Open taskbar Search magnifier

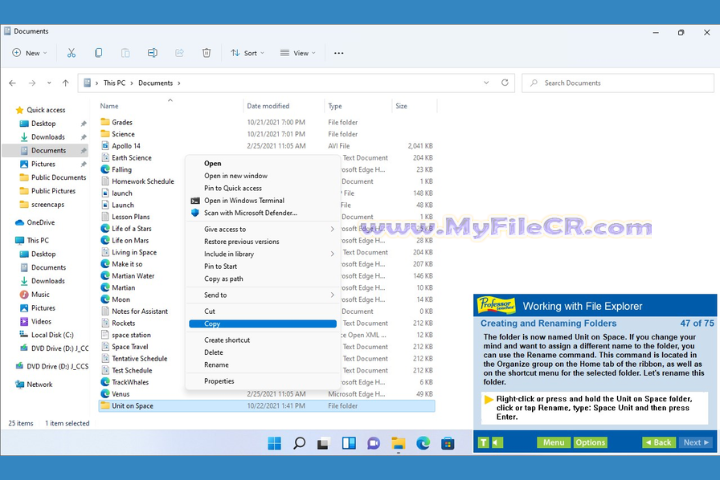(x=299, y=443)
